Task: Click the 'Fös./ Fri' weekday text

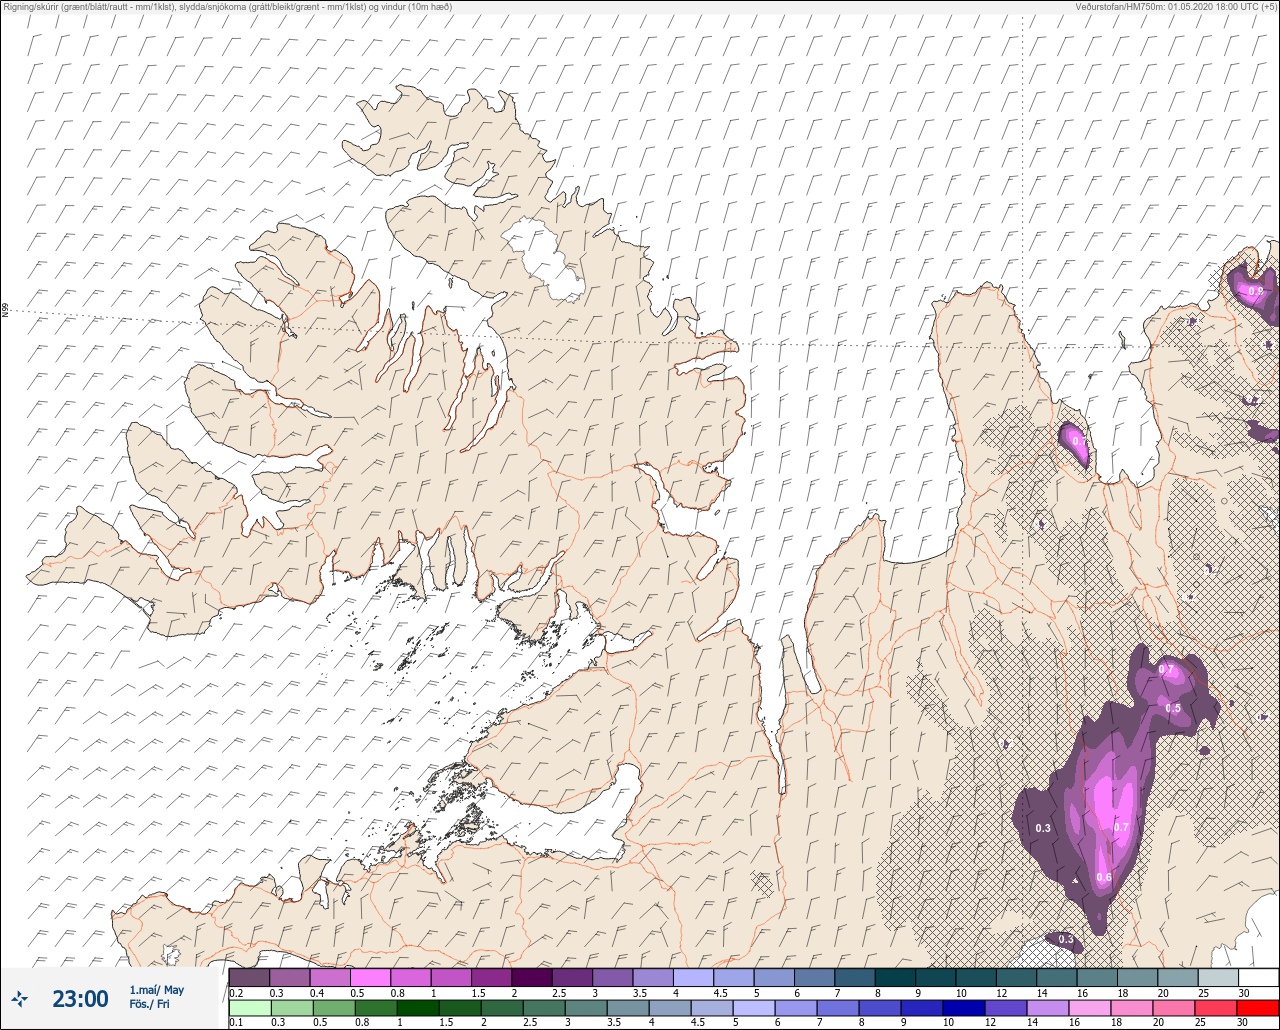Action: tap(149, 1004)
